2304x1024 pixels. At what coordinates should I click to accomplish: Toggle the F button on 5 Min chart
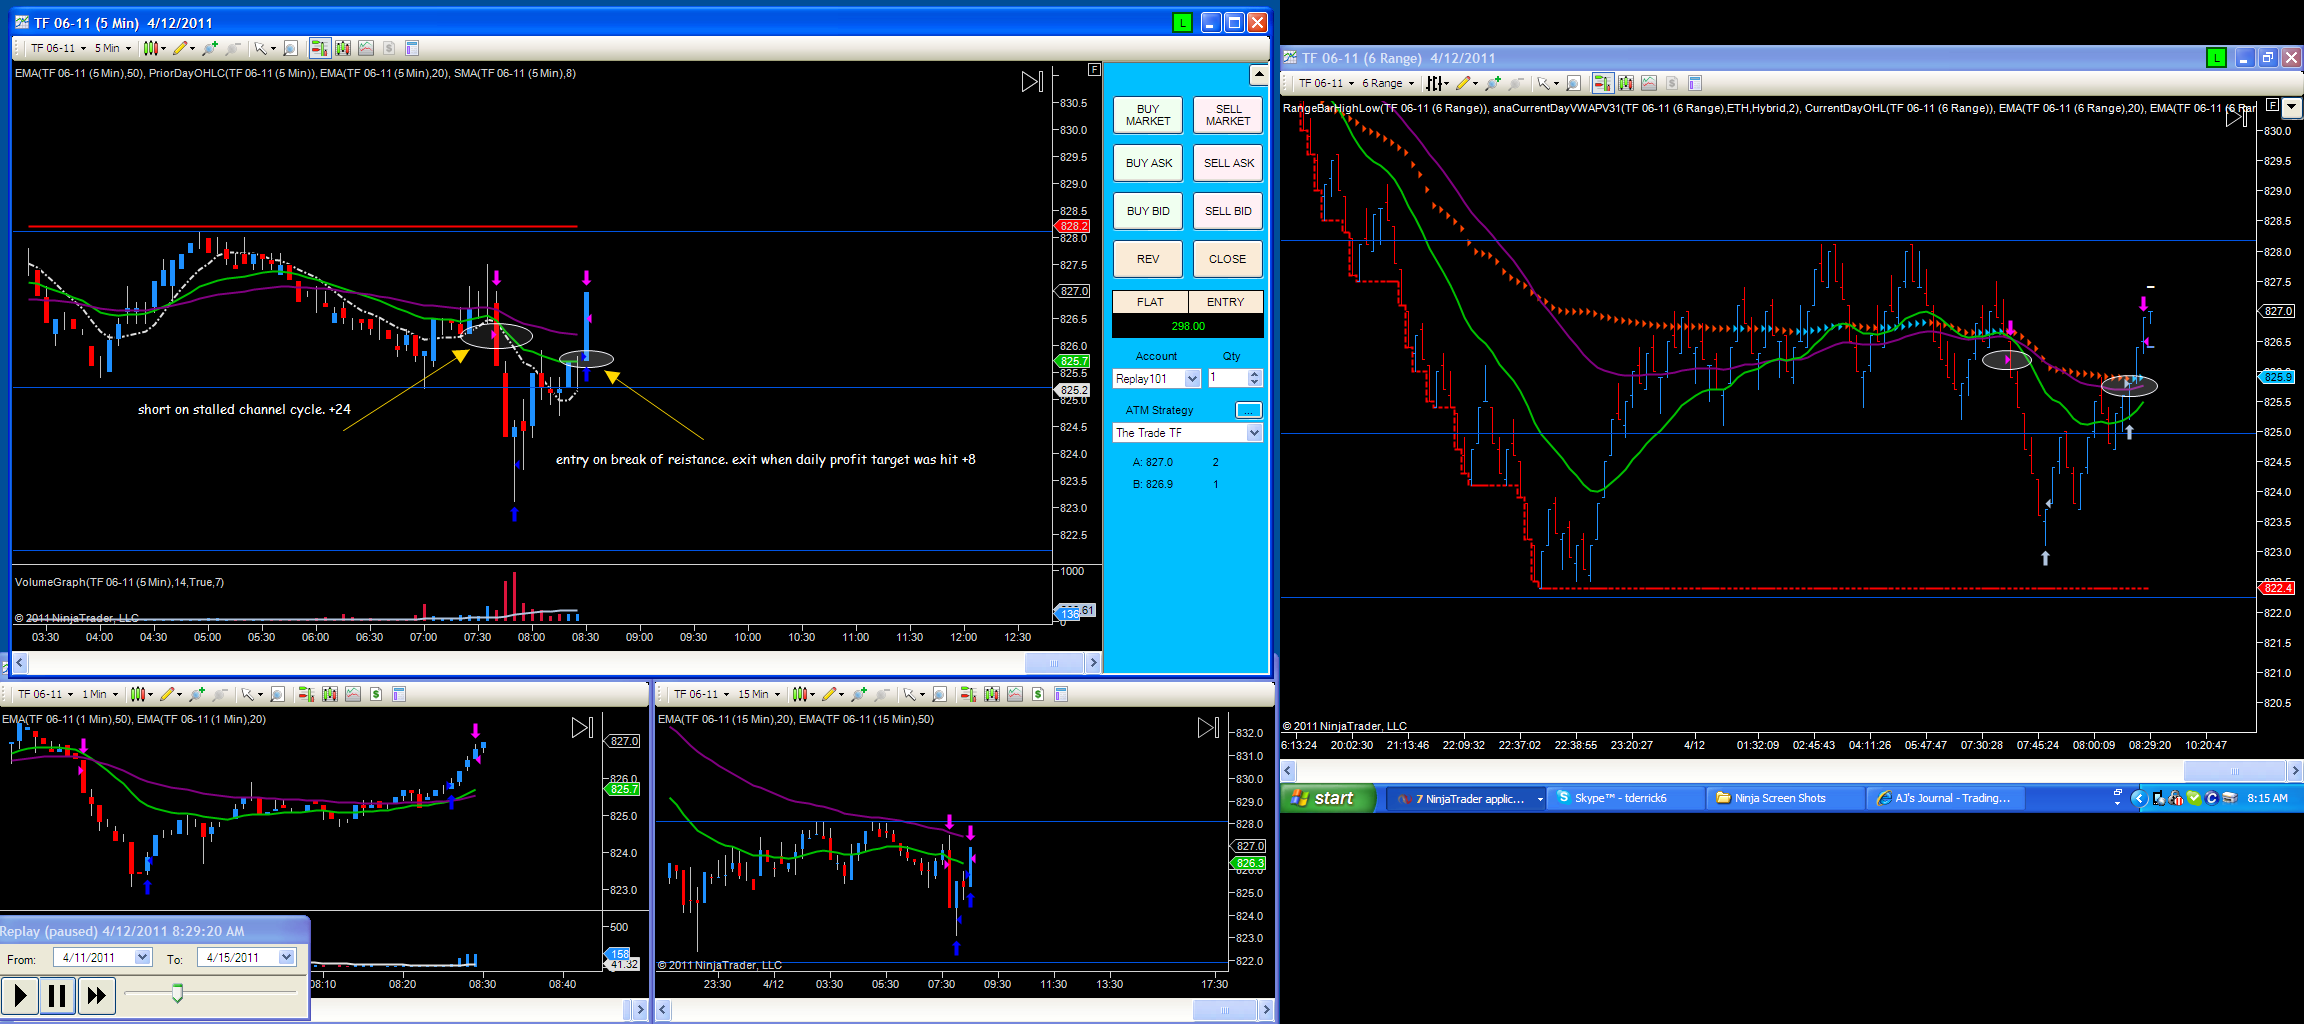click(1094, 69)
